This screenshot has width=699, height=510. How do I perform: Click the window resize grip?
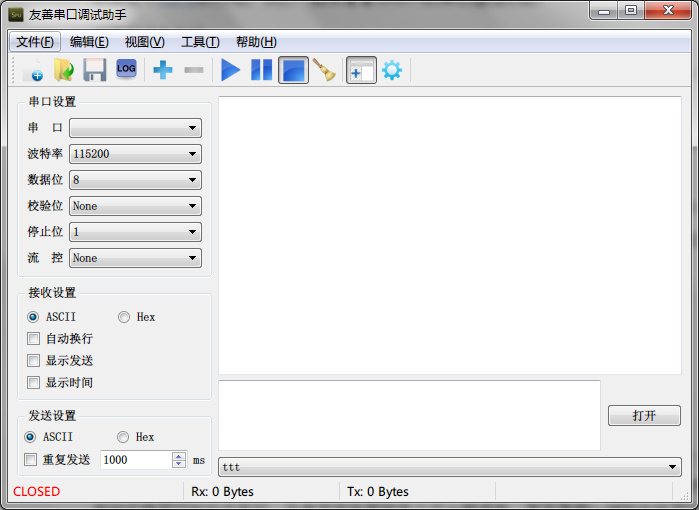(x=684, y=496)
